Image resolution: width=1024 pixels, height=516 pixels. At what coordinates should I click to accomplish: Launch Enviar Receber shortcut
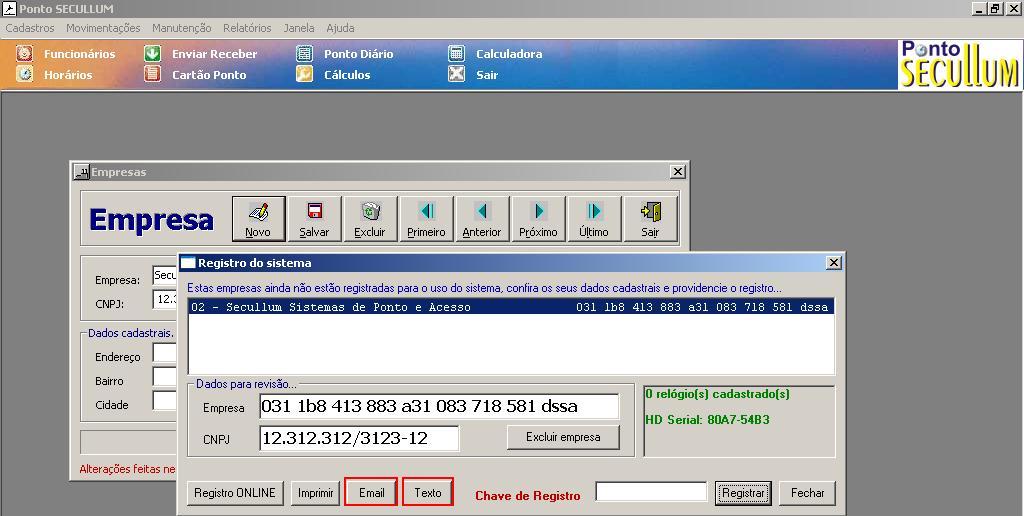coord(200,54)
